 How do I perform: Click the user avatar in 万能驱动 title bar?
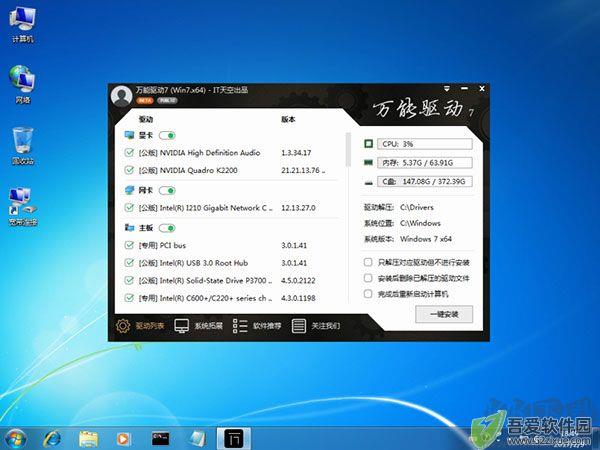[x=121, y=96]
